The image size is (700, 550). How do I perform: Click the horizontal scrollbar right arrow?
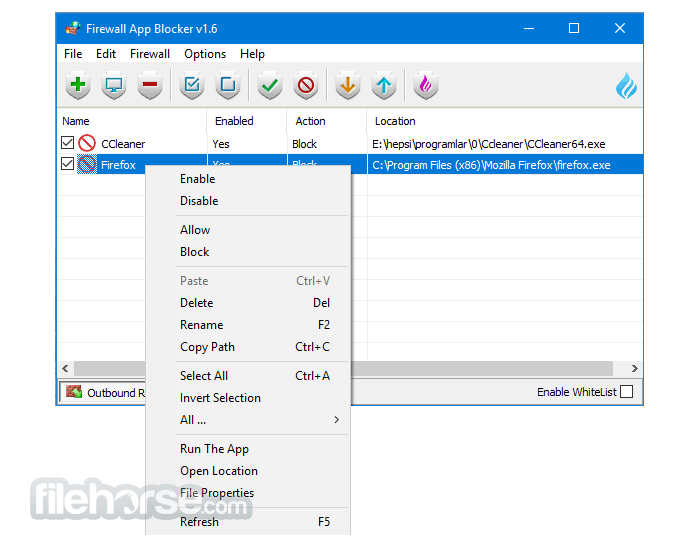pos(634,368)
